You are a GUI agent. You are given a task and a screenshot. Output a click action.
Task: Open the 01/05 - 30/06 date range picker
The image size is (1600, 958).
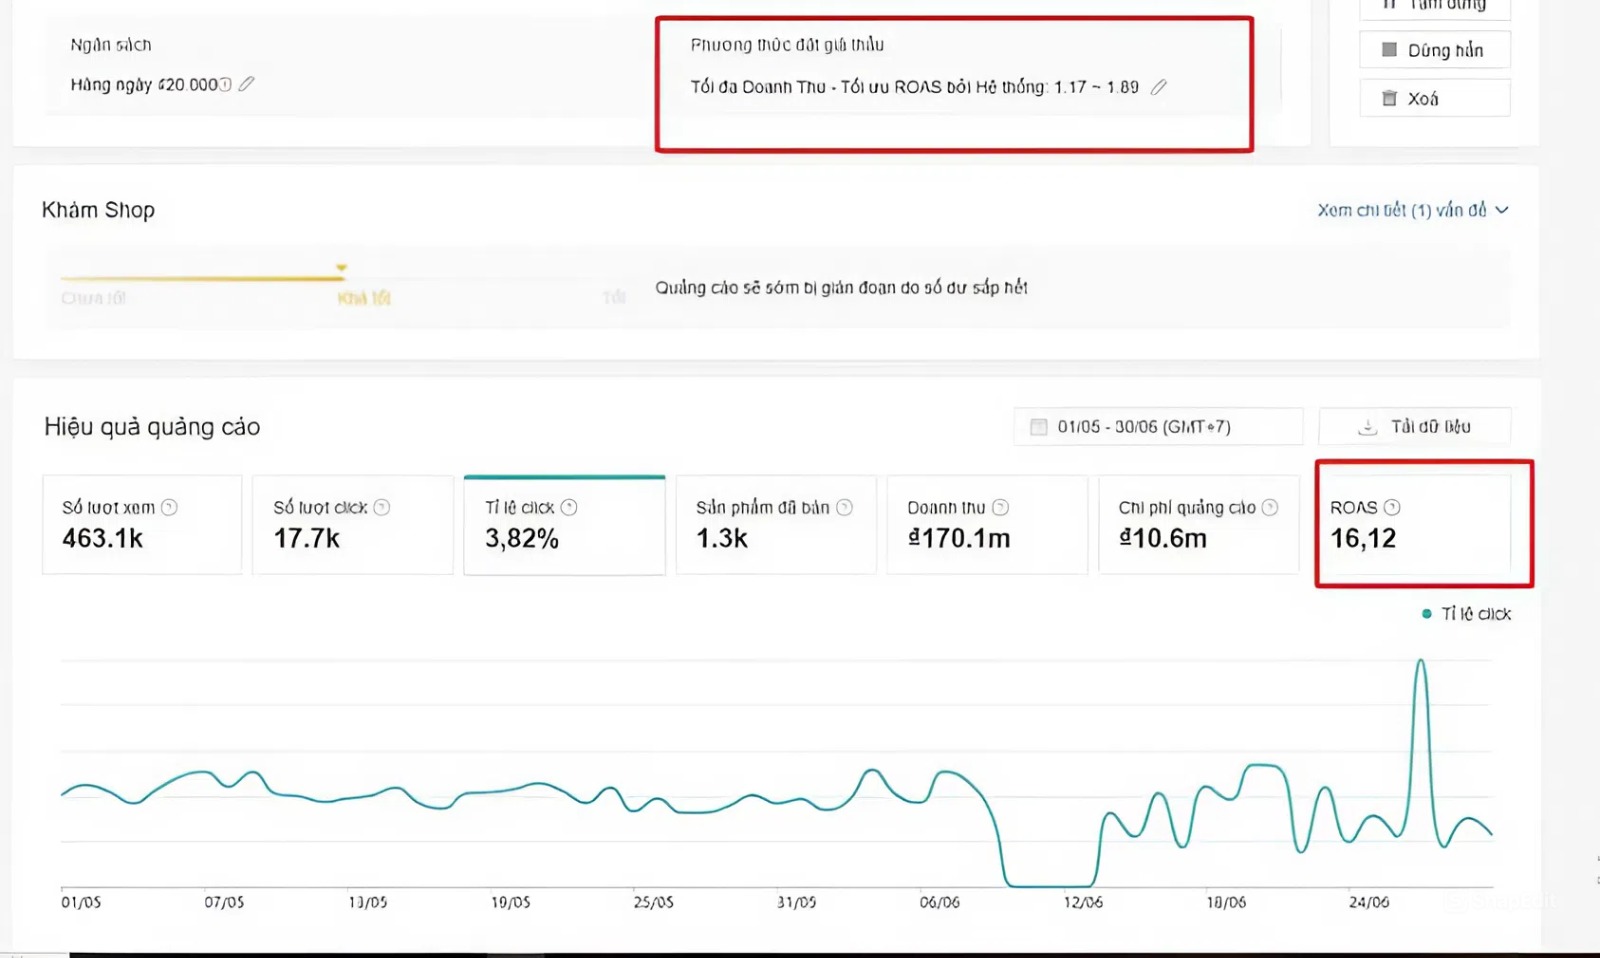[x=1157, y=427]
